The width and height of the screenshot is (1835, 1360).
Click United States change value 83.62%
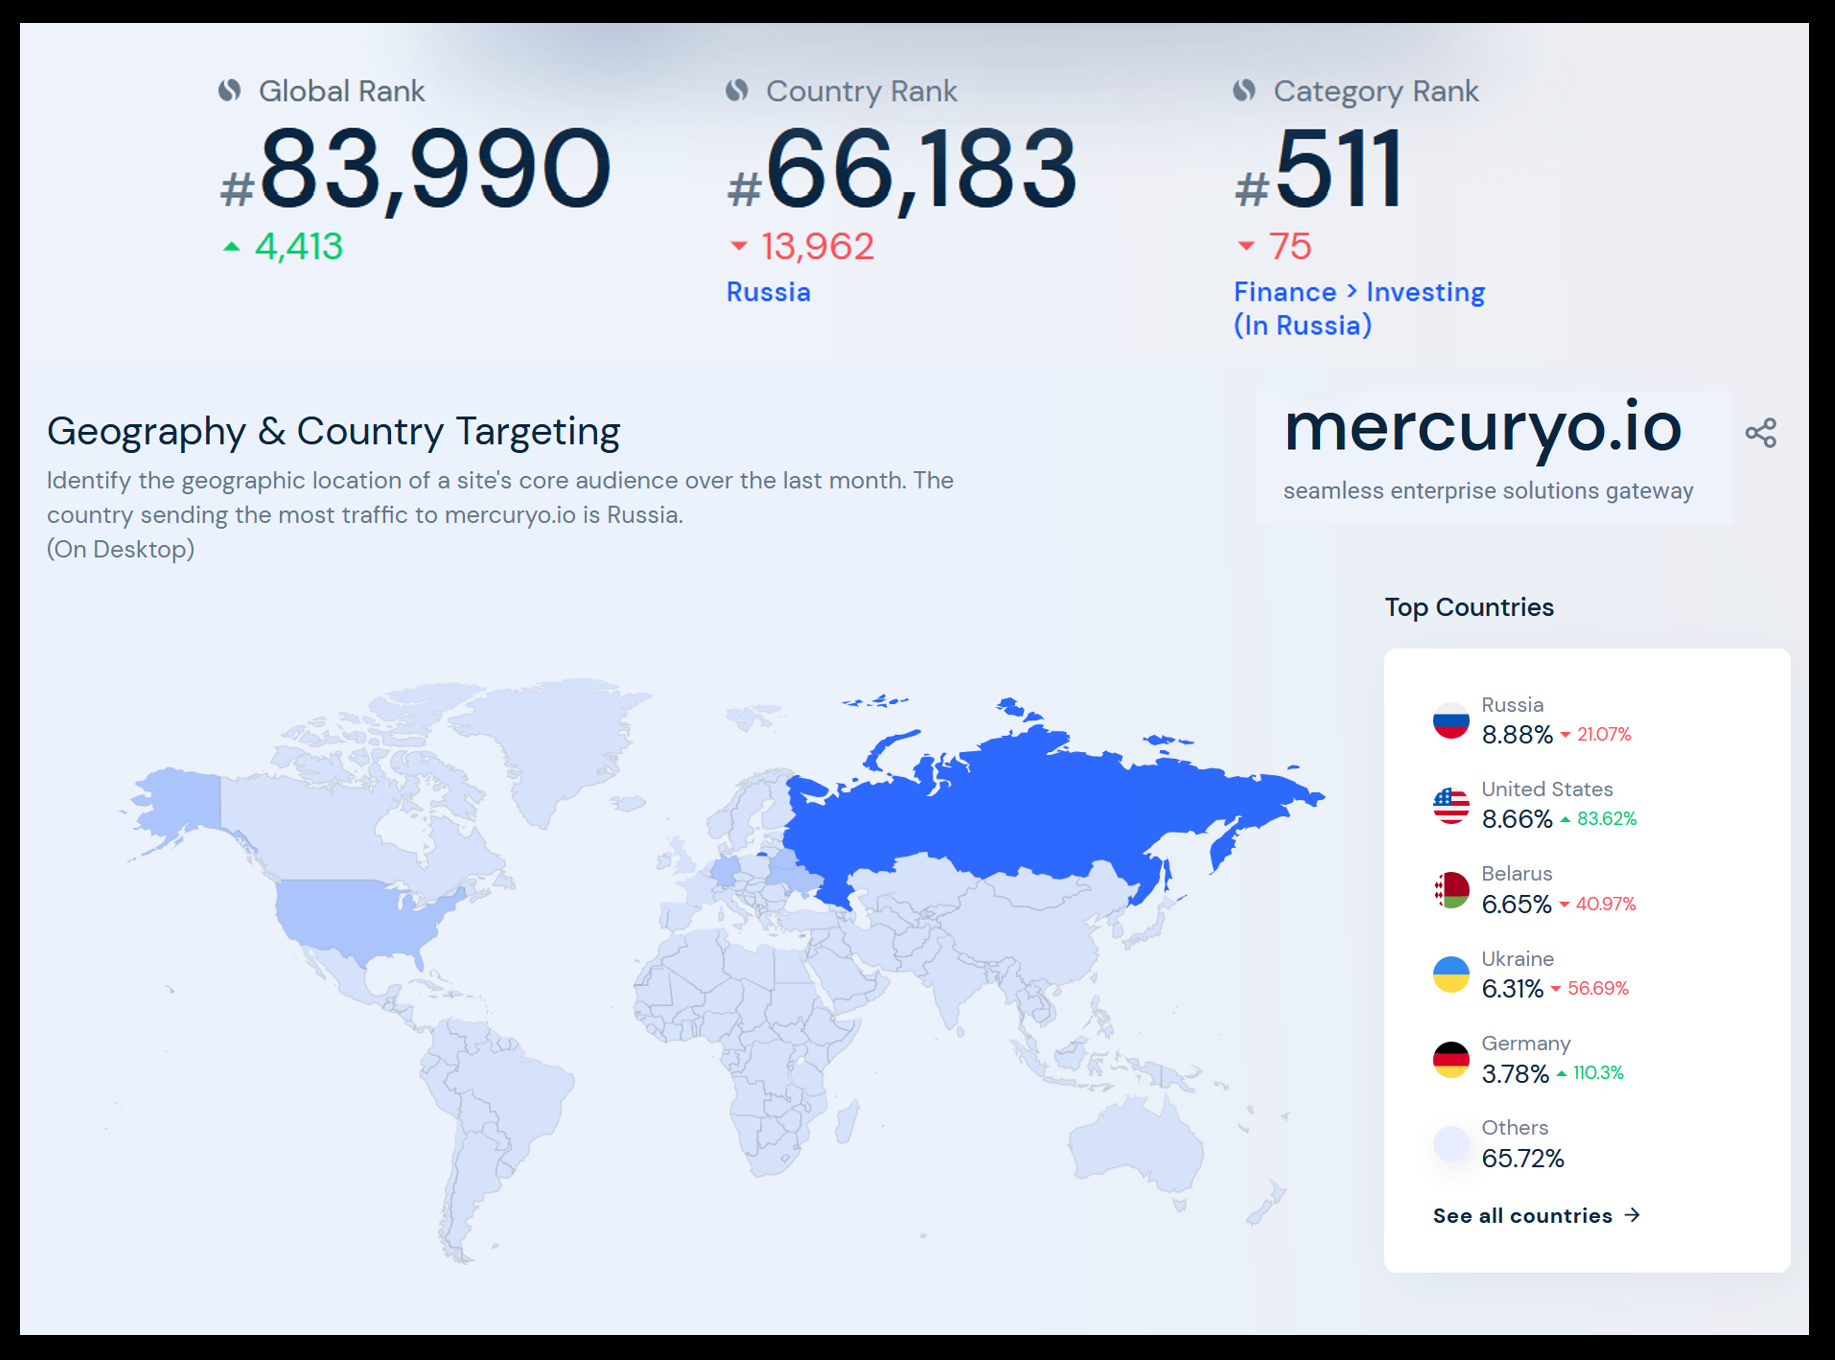pos(1607,819)
